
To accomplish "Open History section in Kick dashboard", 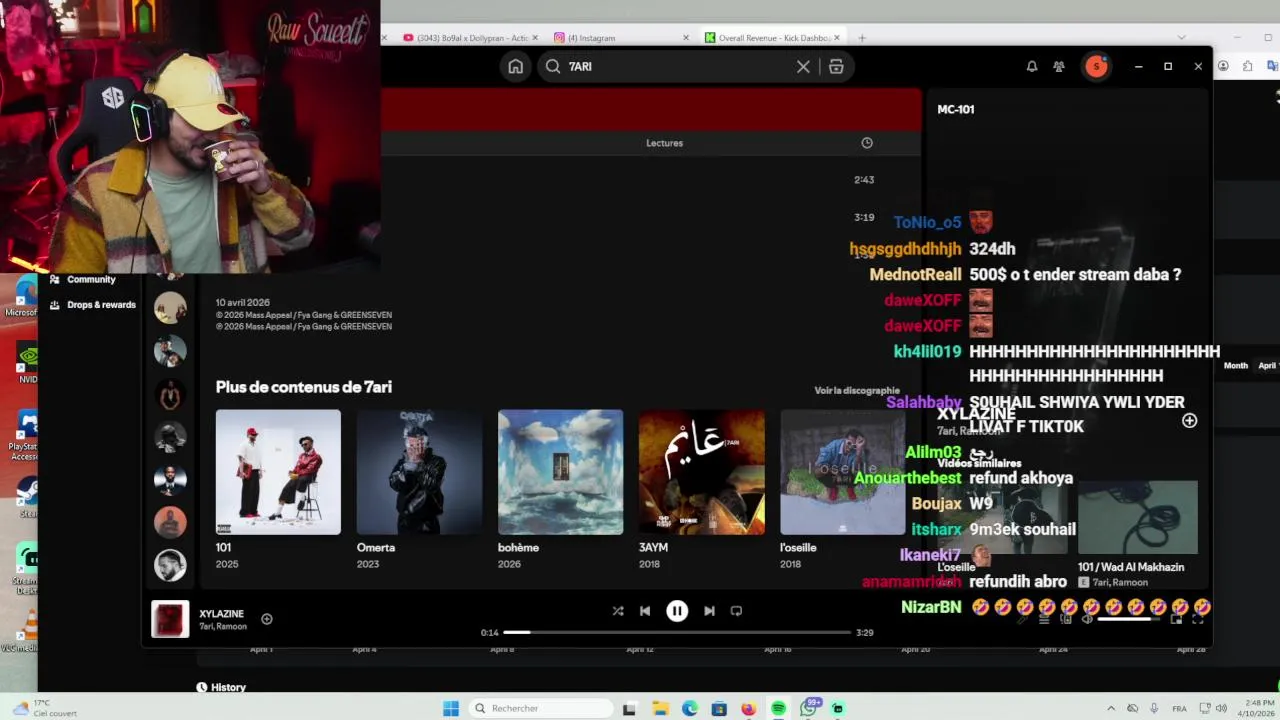I will [x=221, y=687].
